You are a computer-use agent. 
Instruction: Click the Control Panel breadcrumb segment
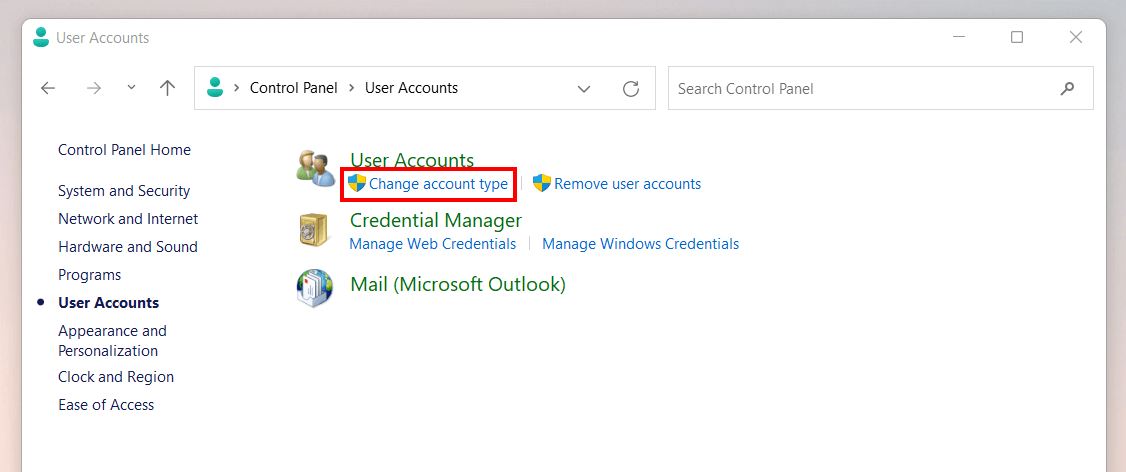[x=294, y=88]
